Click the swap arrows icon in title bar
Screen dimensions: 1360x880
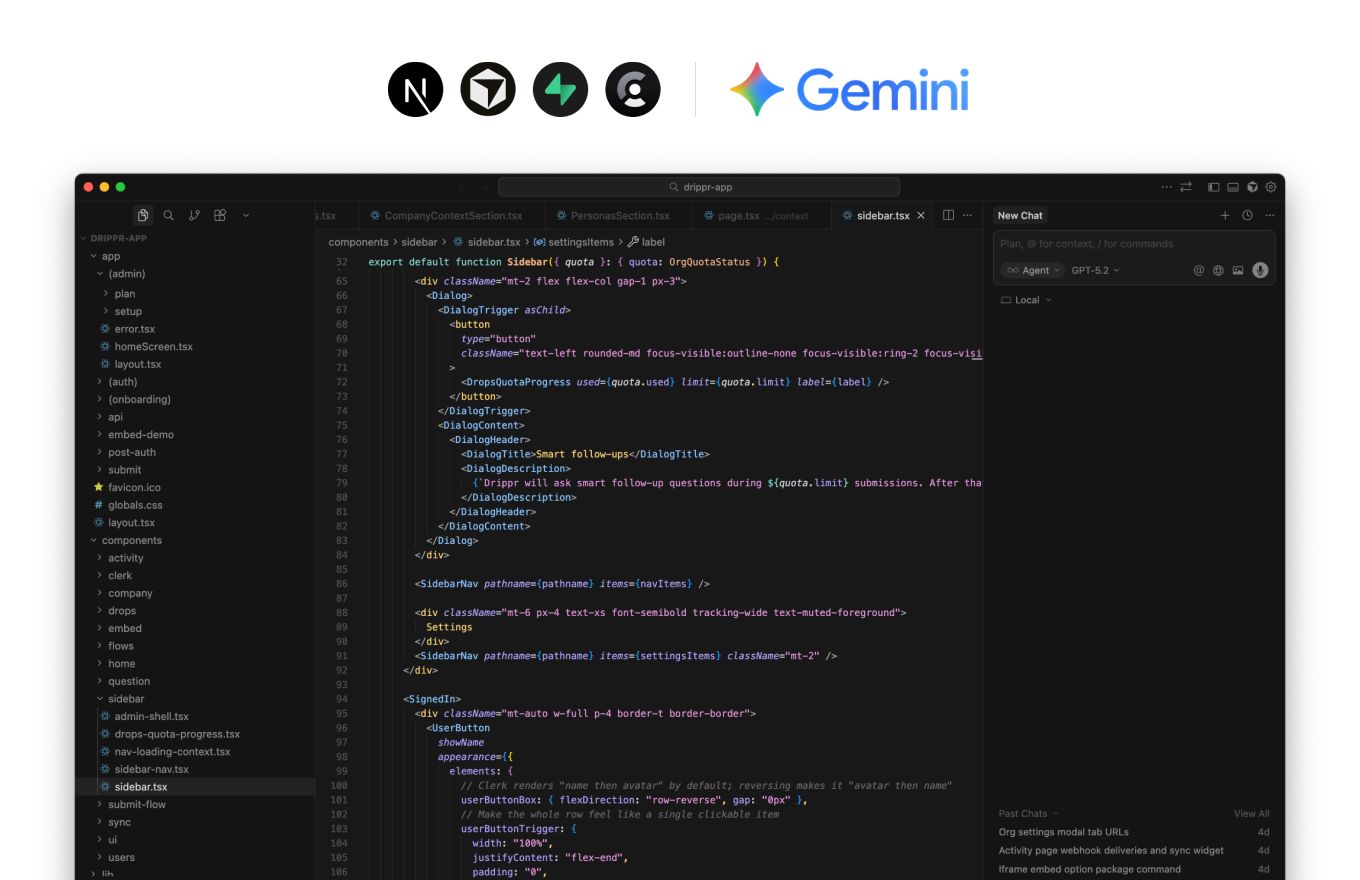[1186, 187]
